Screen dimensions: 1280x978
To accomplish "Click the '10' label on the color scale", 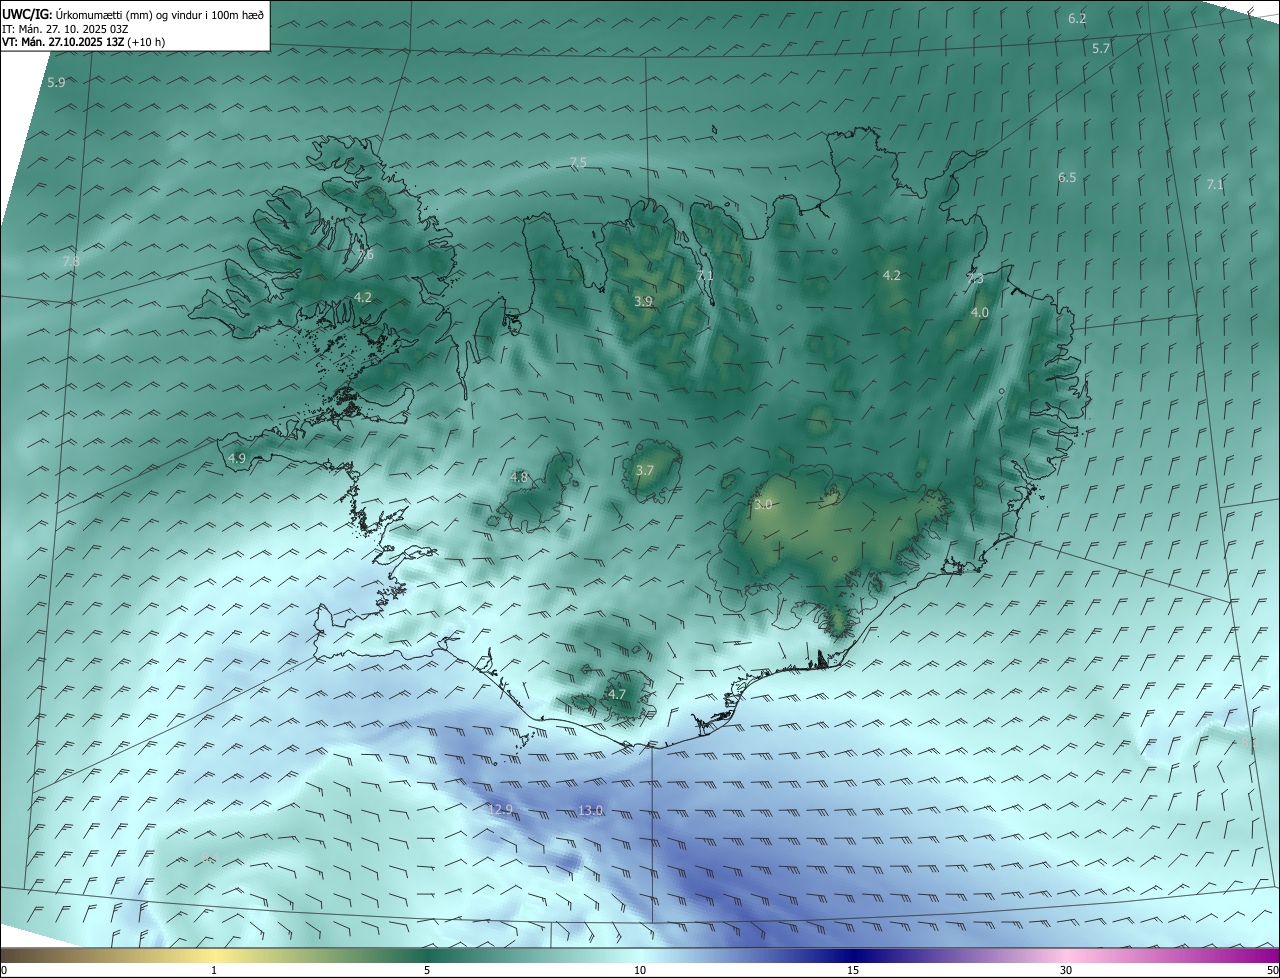I will tap(640, 970).
